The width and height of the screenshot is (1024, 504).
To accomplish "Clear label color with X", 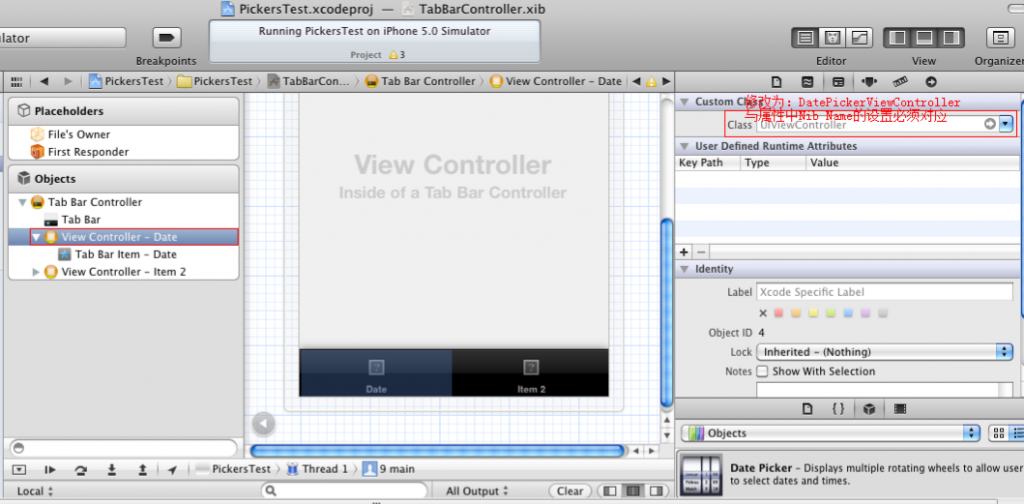I will [763, 313].
